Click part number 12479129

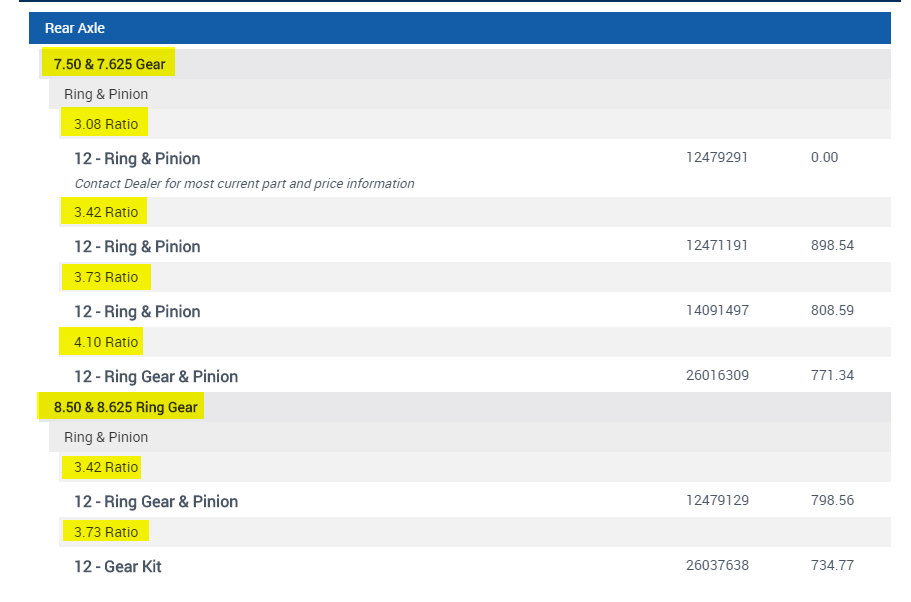(717, 500)
